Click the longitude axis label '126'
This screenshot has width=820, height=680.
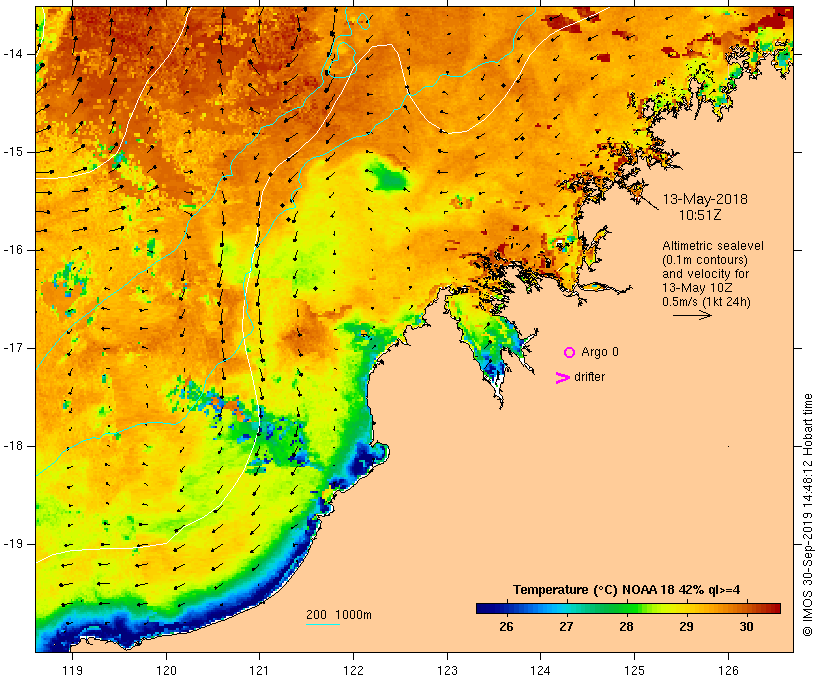pos(728,671)
